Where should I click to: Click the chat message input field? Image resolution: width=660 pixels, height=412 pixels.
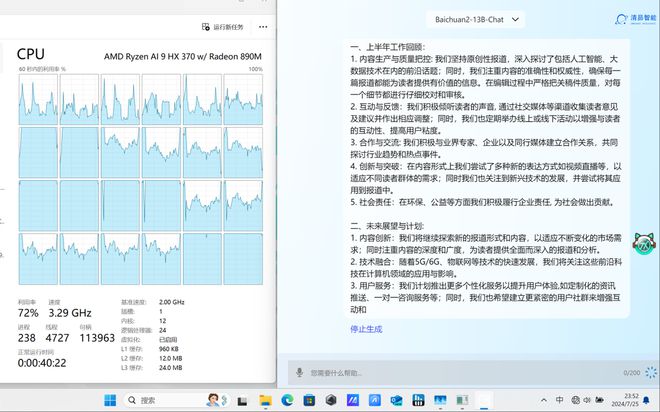tap(463, 373)
